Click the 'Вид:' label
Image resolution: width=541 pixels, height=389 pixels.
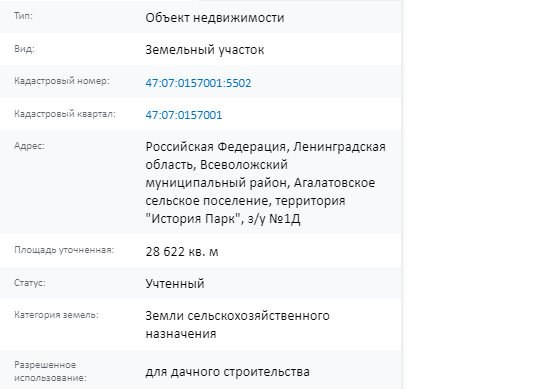click(24, 49)
